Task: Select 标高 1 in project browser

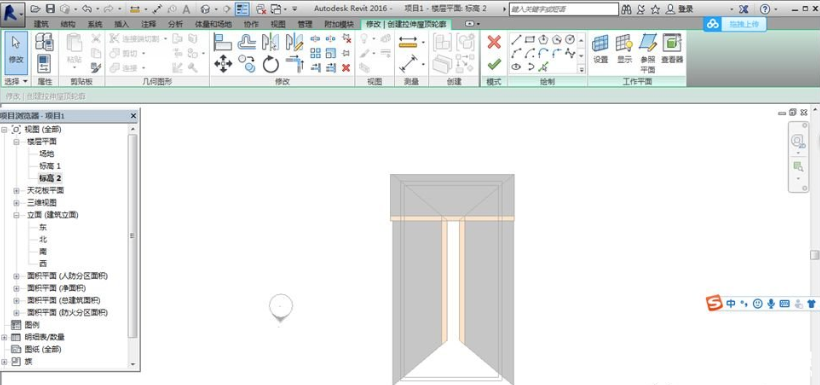Action: tap(50, 166)
